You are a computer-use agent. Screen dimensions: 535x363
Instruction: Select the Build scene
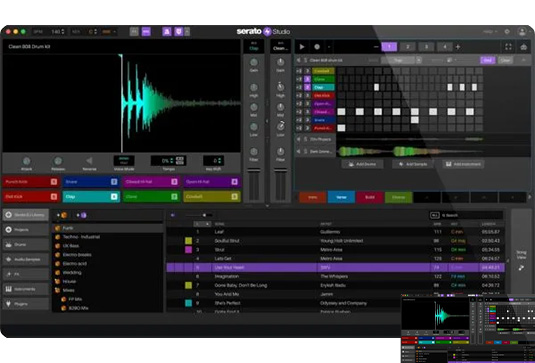click(370, 197)
